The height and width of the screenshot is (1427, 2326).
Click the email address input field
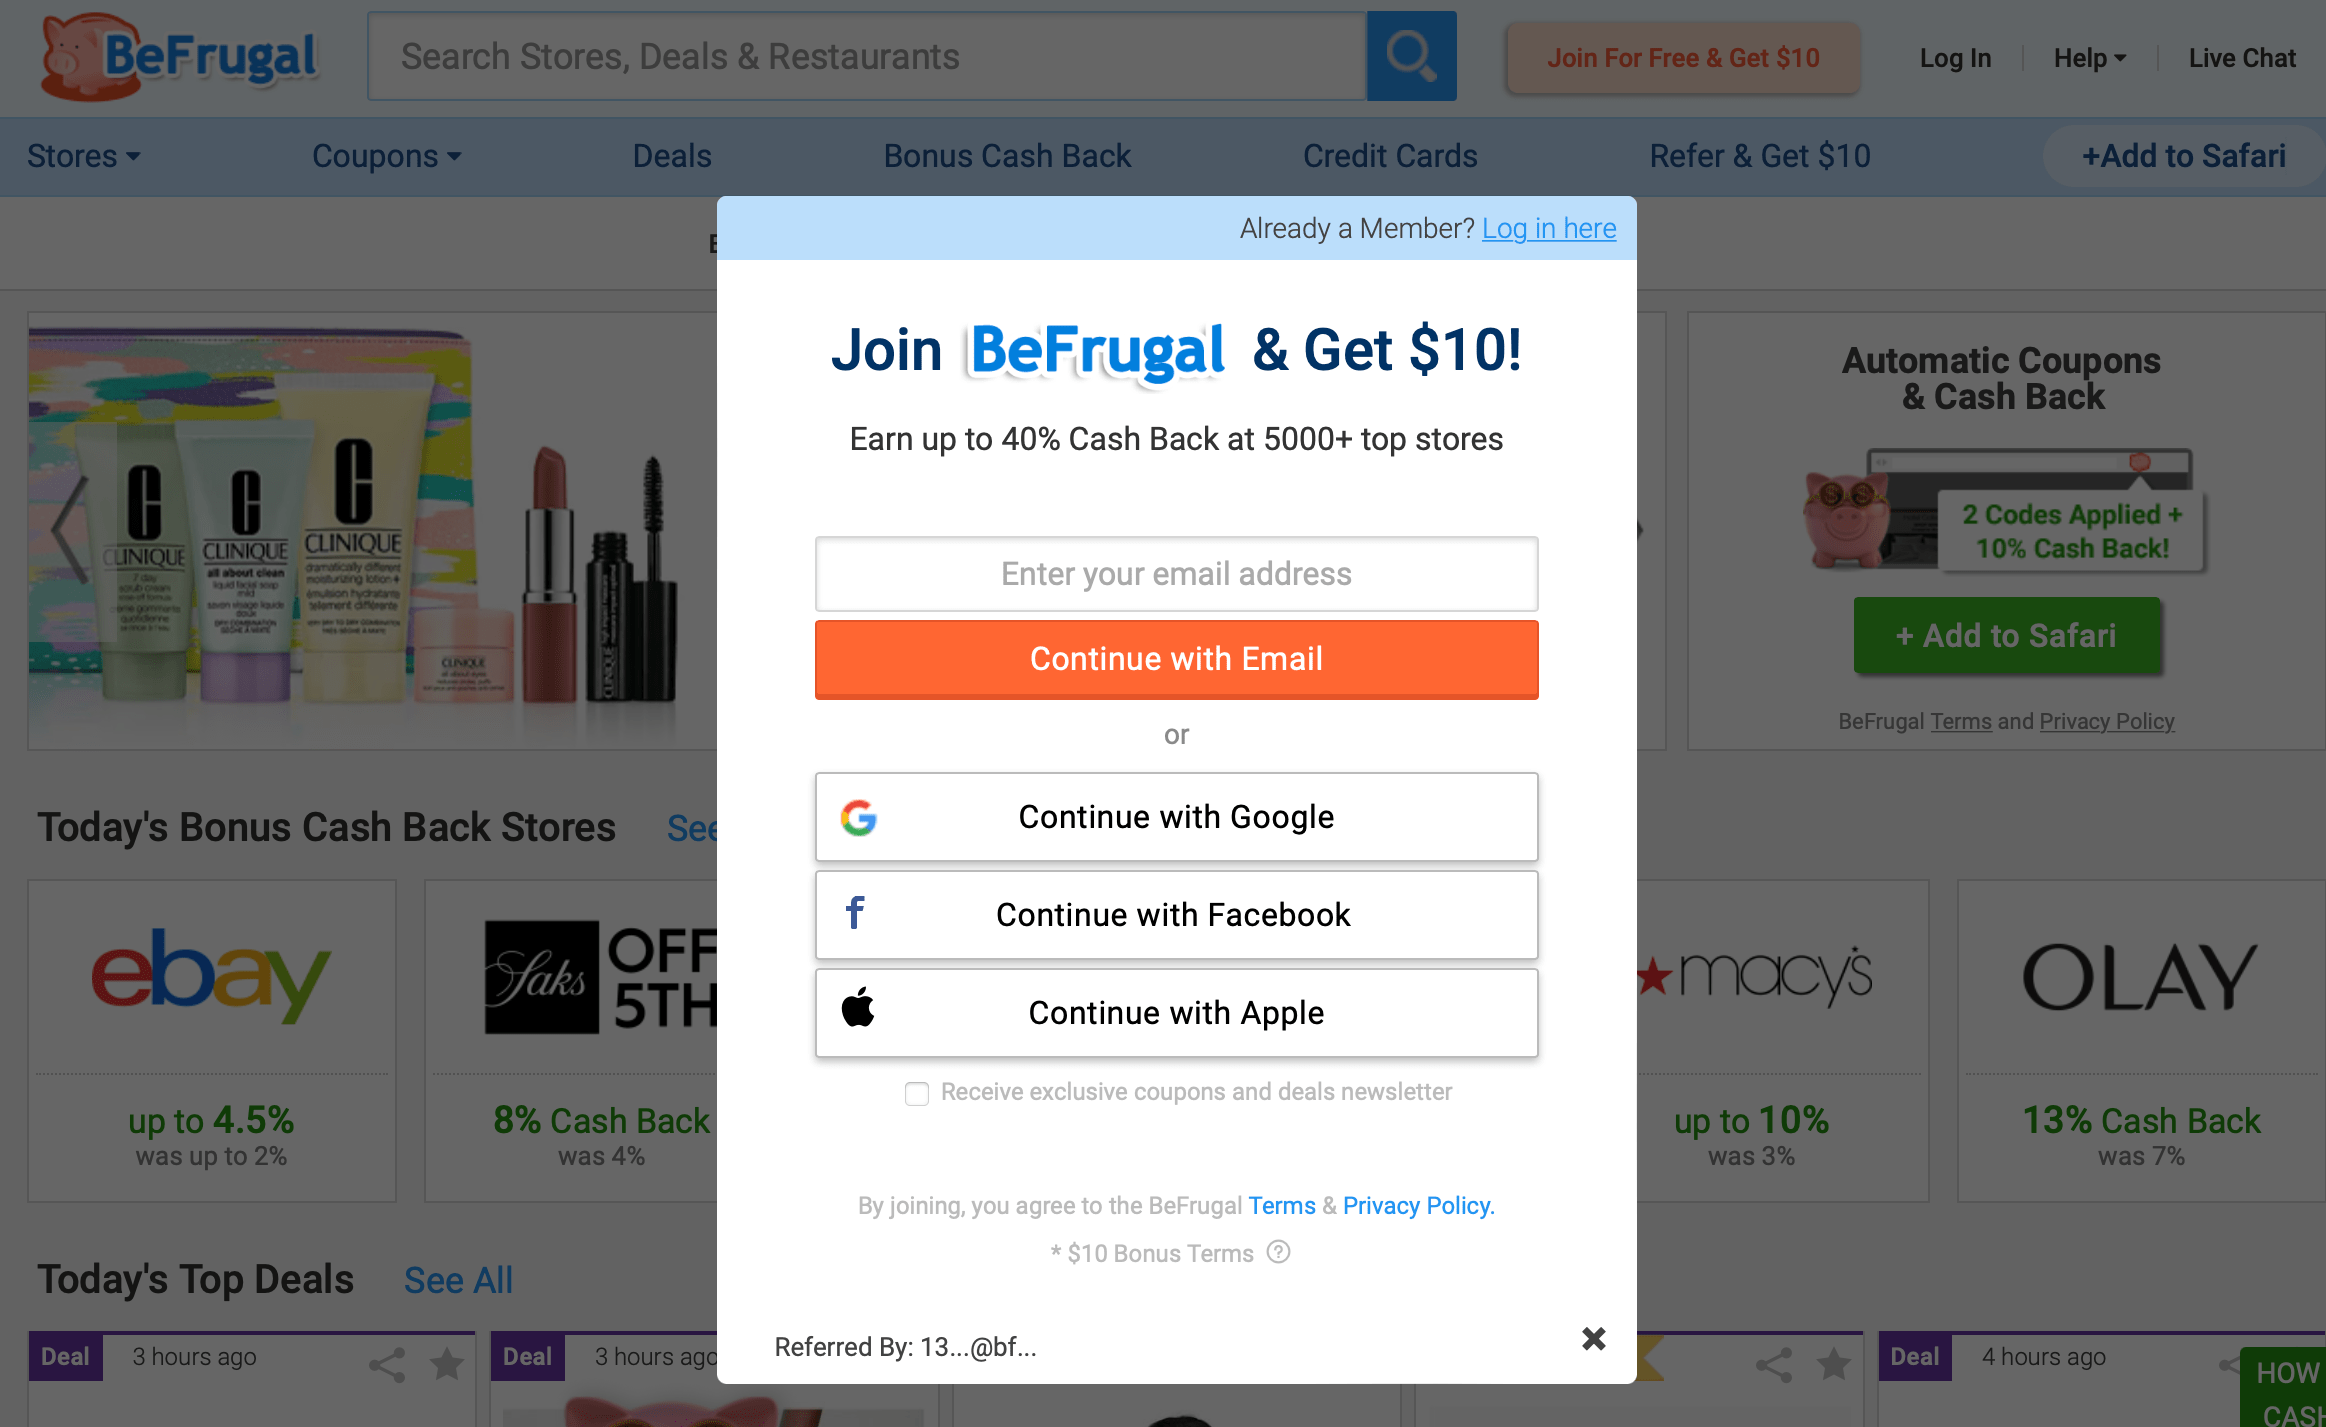pos(1176,575)
